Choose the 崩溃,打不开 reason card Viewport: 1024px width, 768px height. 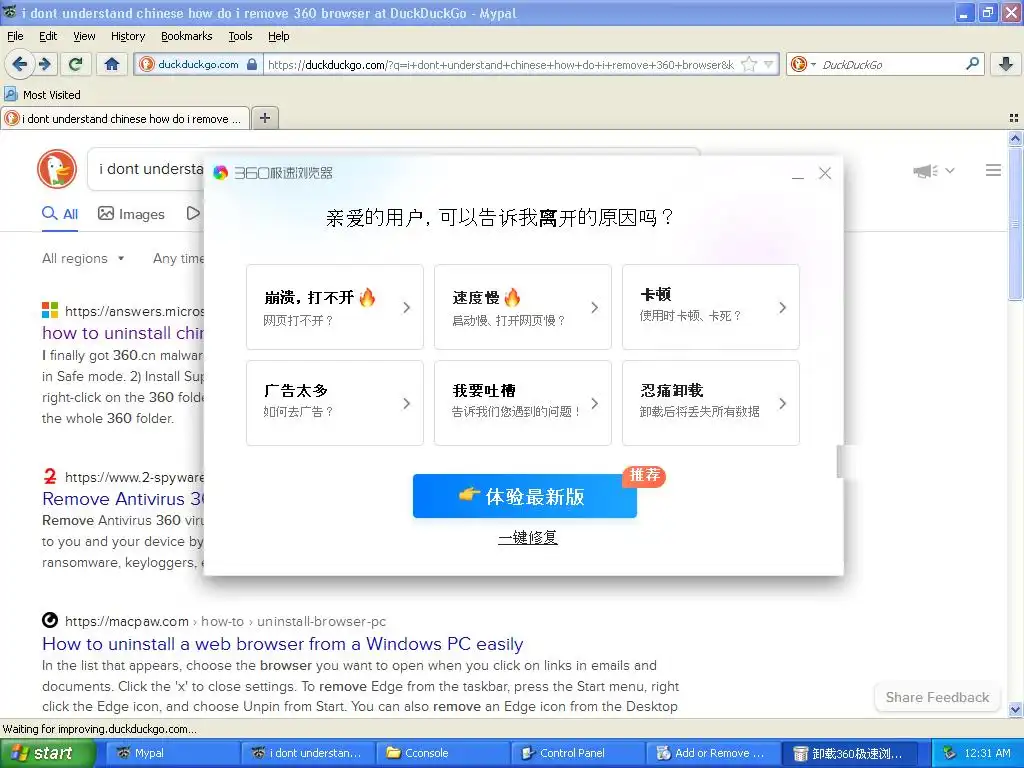coord(334,307)
